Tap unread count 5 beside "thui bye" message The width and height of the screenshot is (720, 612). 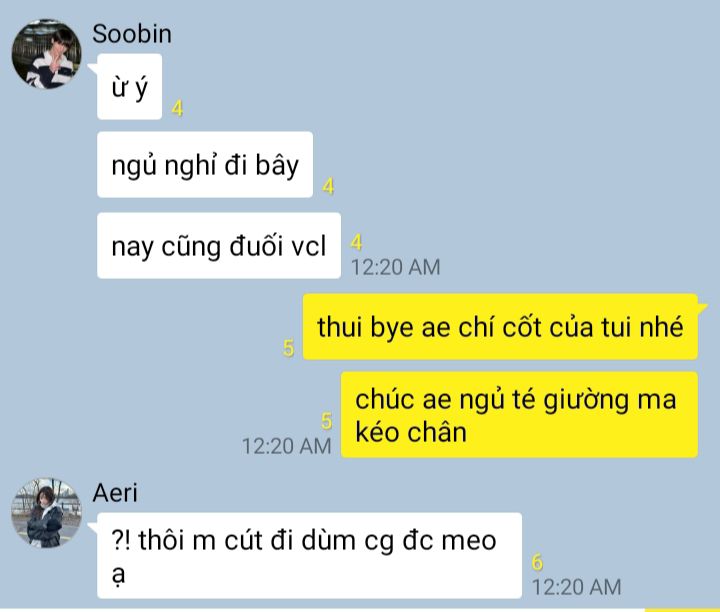288,348
